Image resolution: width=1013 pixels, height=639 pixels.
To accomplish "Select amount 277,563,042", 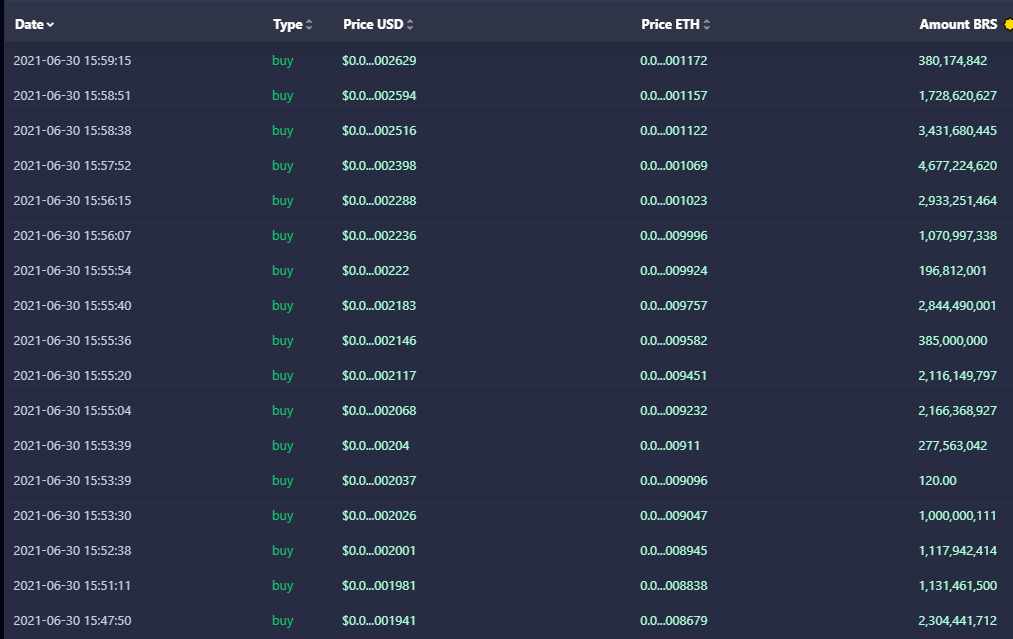I will tap(953, 446).
